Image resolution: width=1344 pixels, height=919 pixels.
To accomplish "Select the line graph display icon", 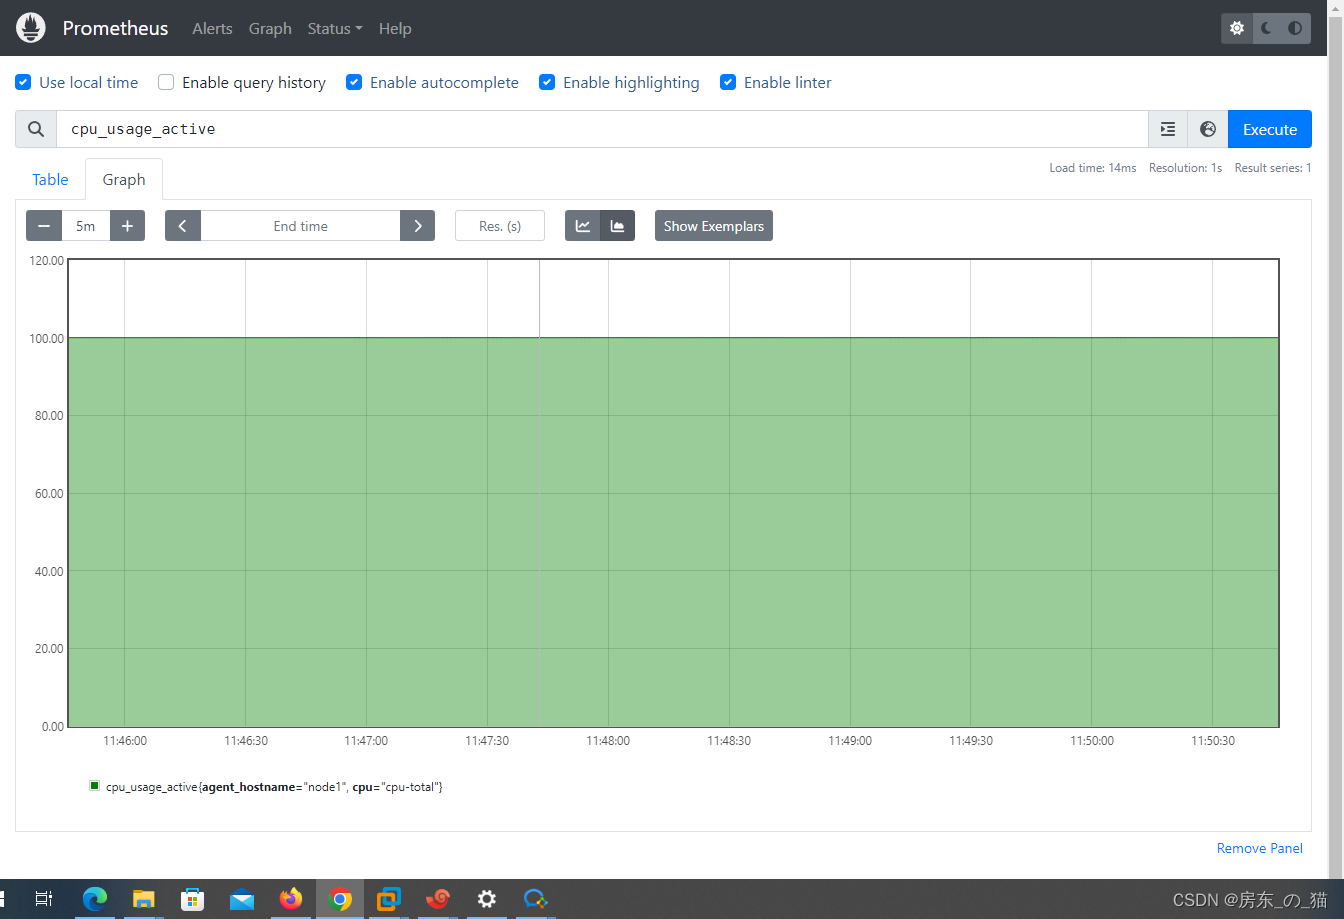I will [x=582, y=225].
